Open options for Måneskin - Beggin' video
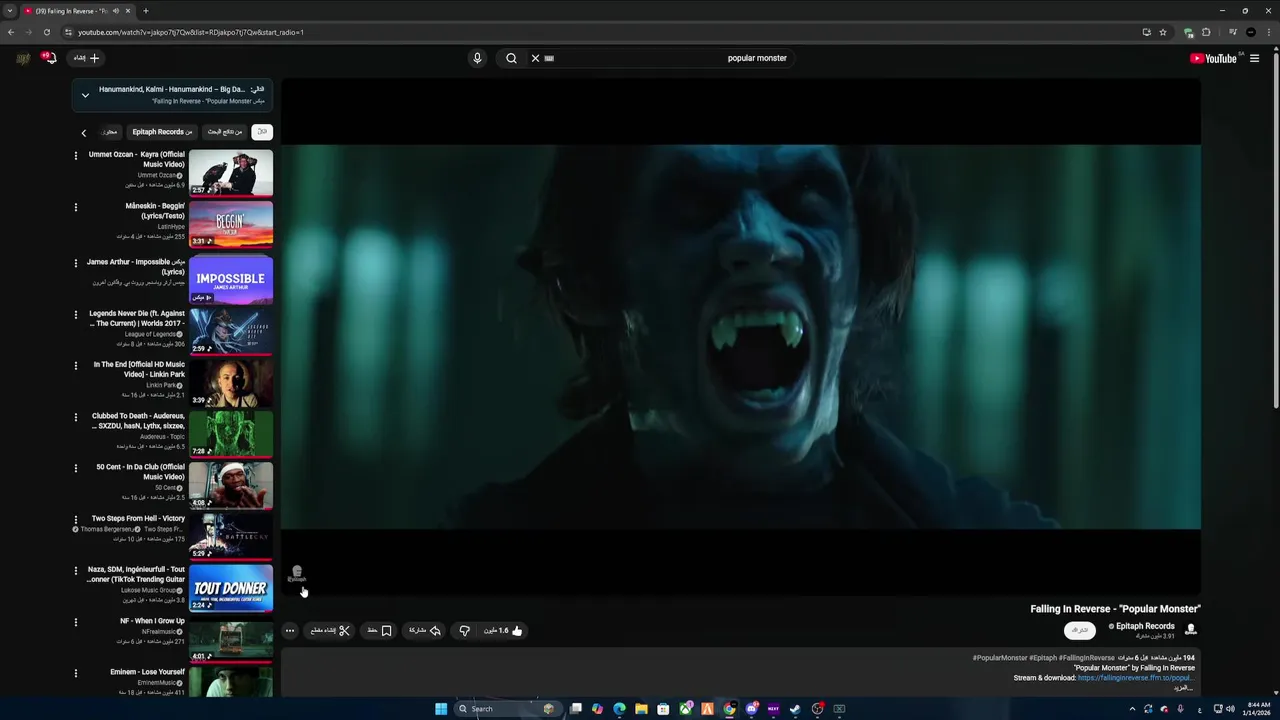 (x=75, y=207)
